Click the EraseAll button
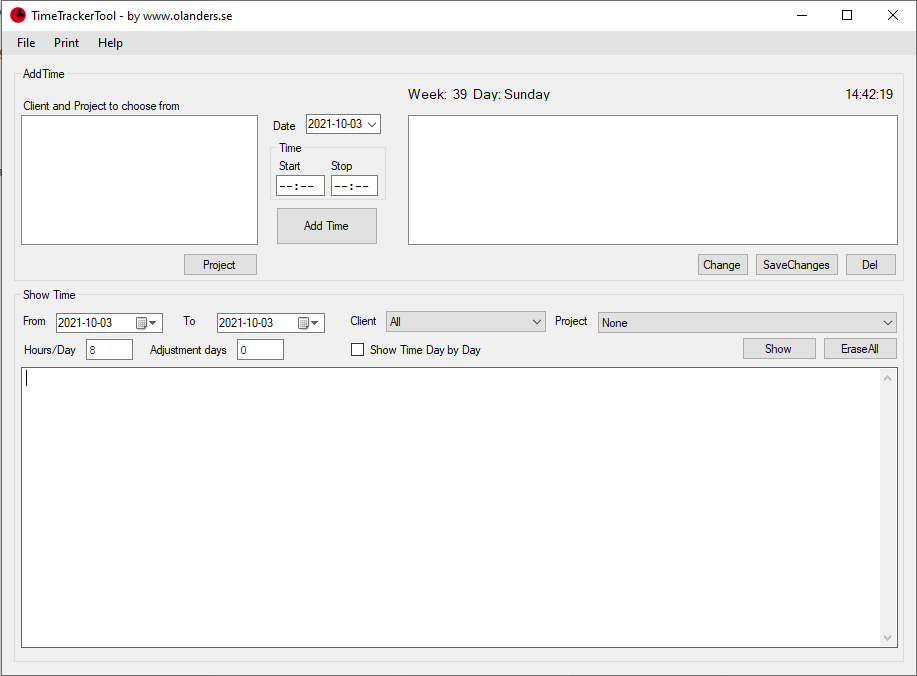Screen dimensions: 917x676 click(x=860, y=349)
